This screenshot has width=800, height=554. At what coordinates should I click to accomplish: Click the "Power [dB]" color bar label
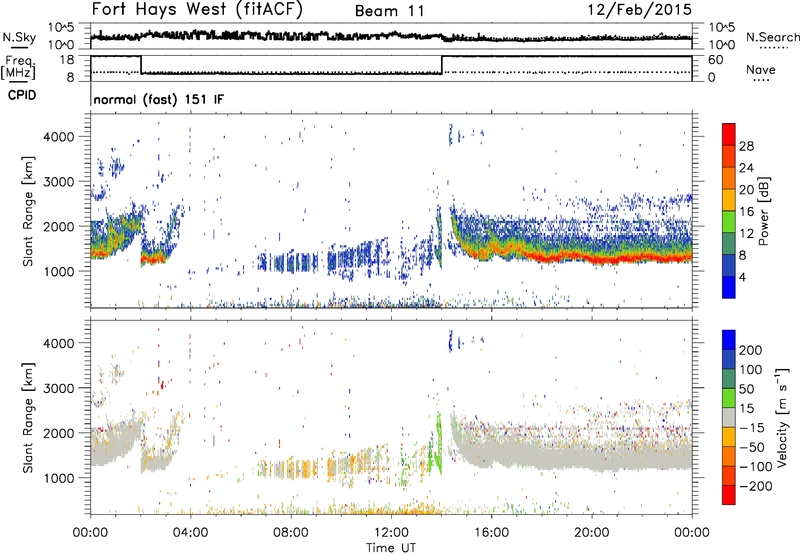pyautogui.click(x=764, y=211)
